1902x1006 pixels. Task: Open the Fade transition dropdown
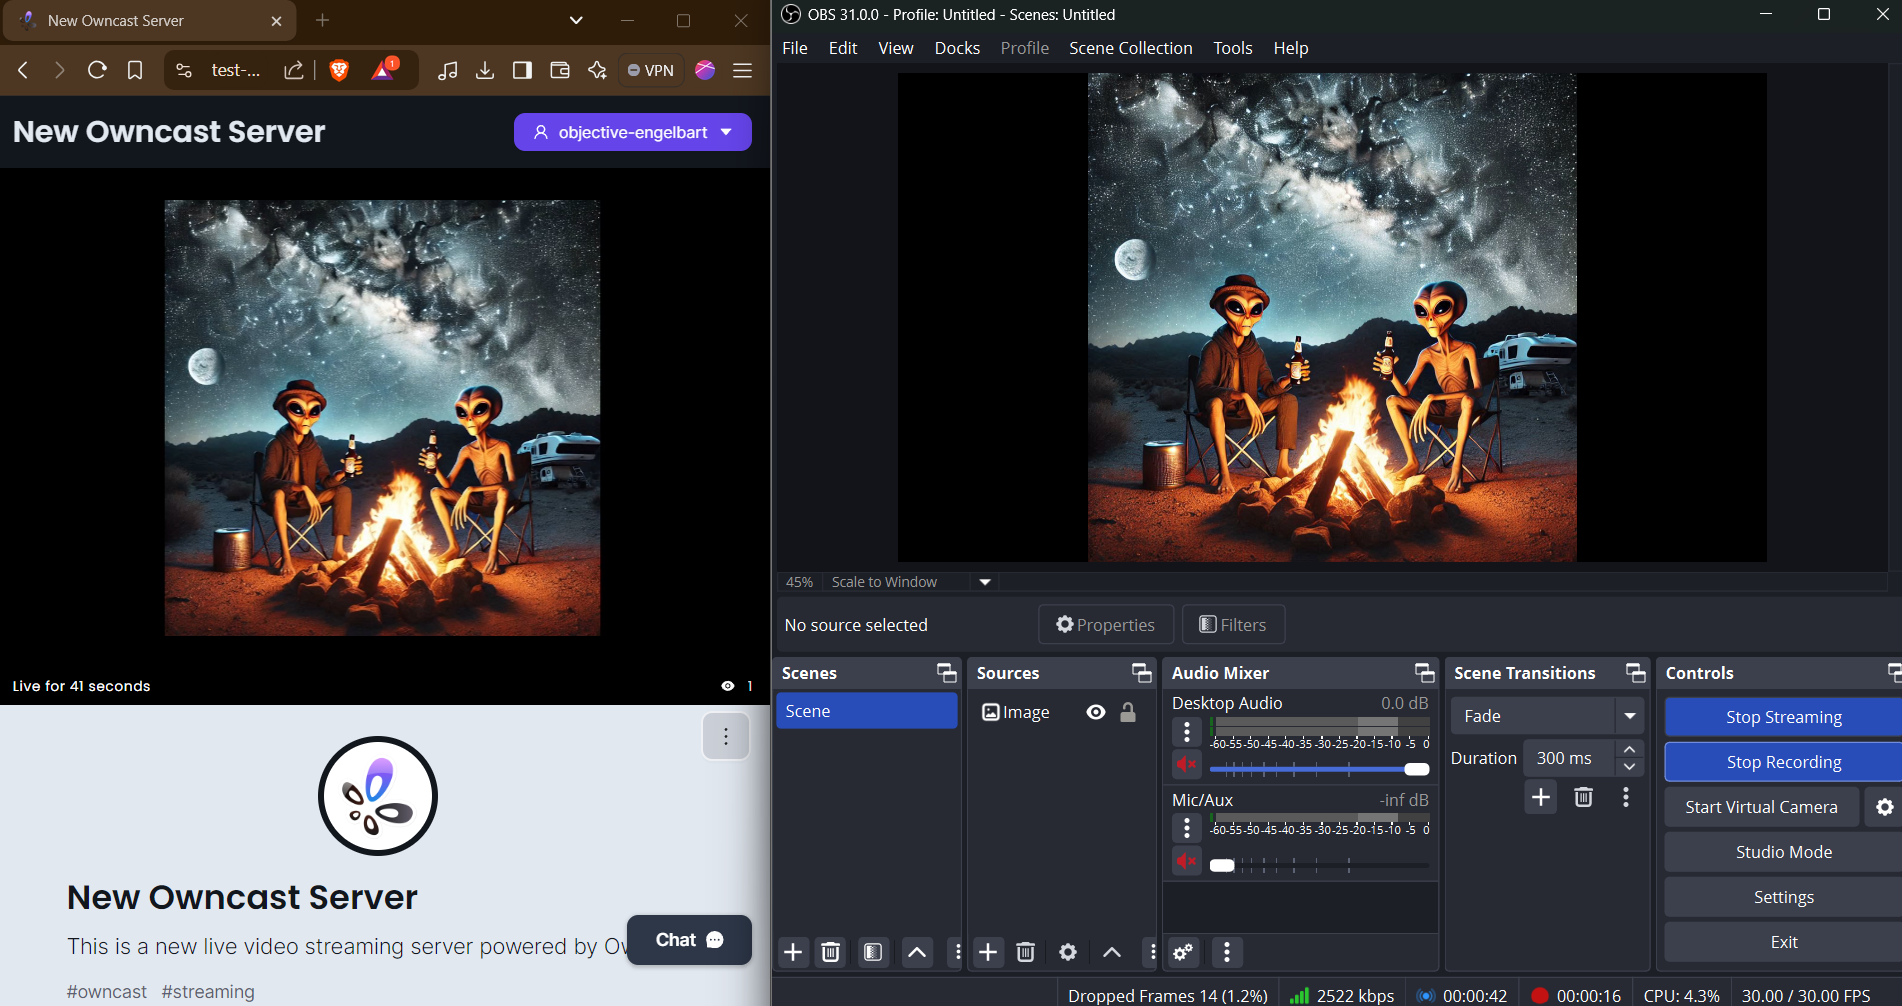point(1629,715)
